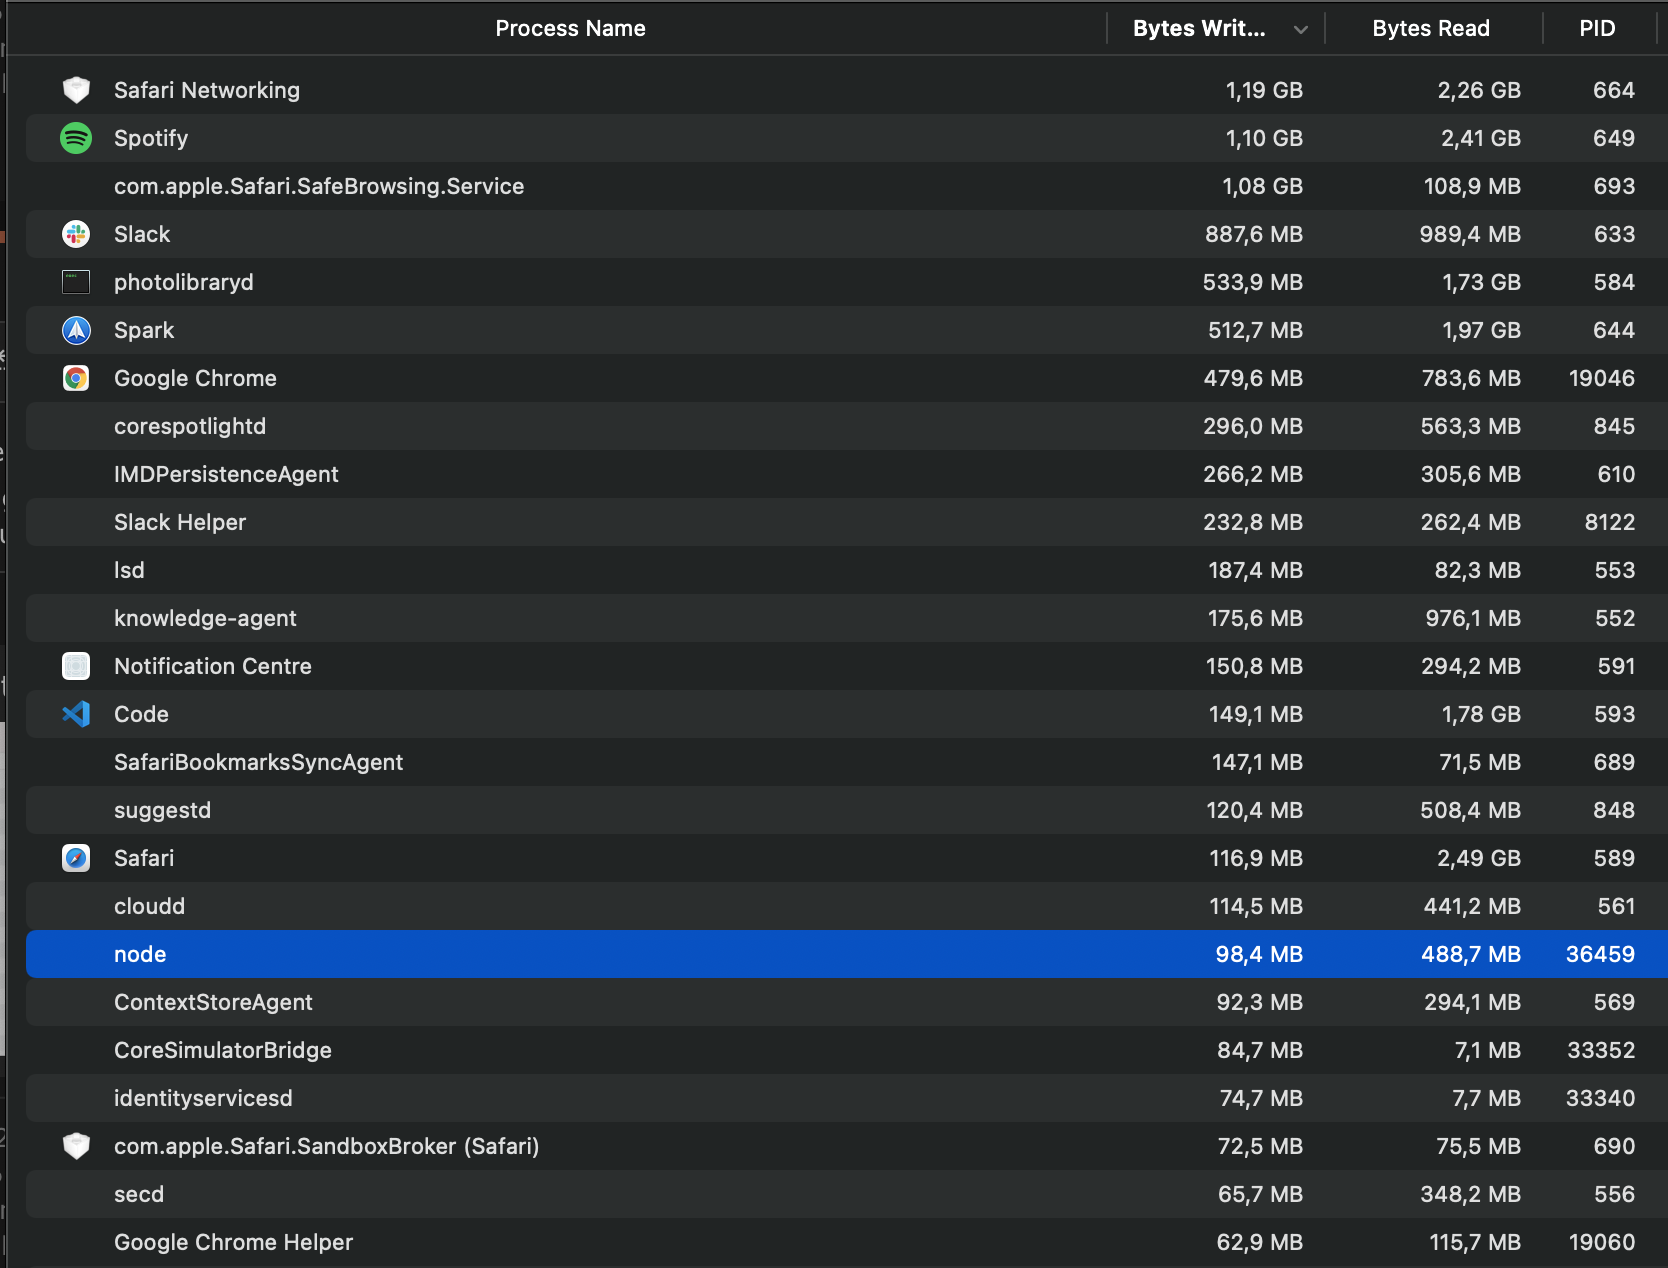Click the photolibraryd terminal icon
This screenshot has width=1668, height=1268.
pos(76,282)
